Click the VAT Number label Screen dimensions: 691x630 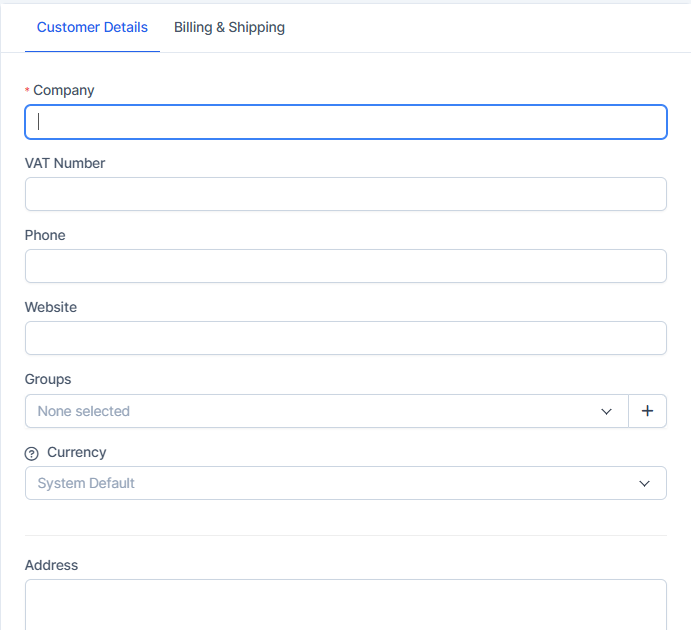[65, 163]
